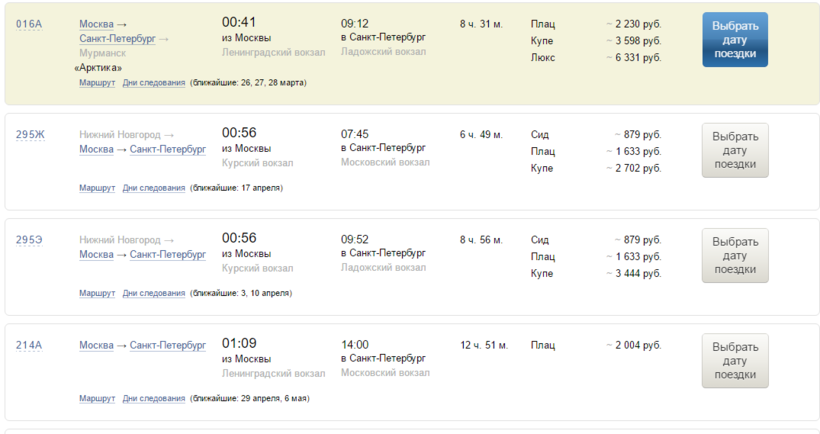Open Москва link in train 214А row
820x434 pixels.
click(96, 346)
